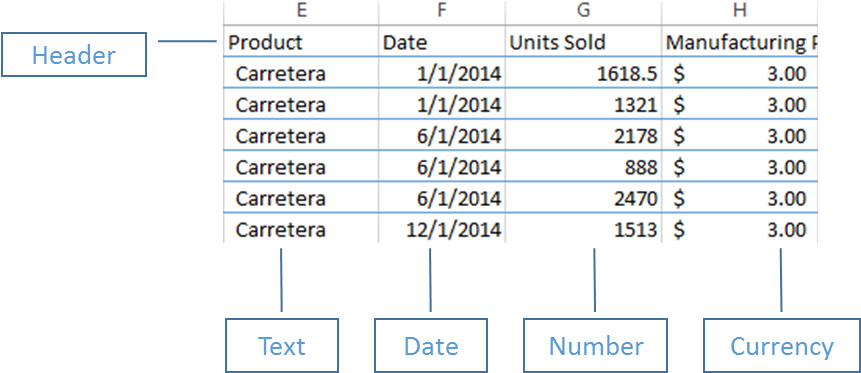
Task: Click the Number callout label box
Action: (x=595, y=346)
